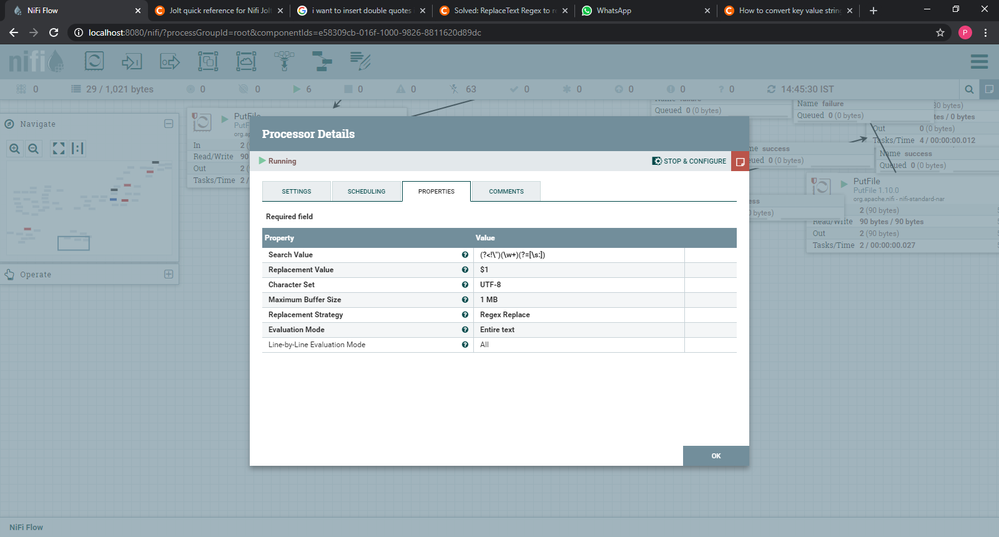Select the Output Port toolbar icon
This screenshot has width=999, height=537.
(x=169, y=61)
